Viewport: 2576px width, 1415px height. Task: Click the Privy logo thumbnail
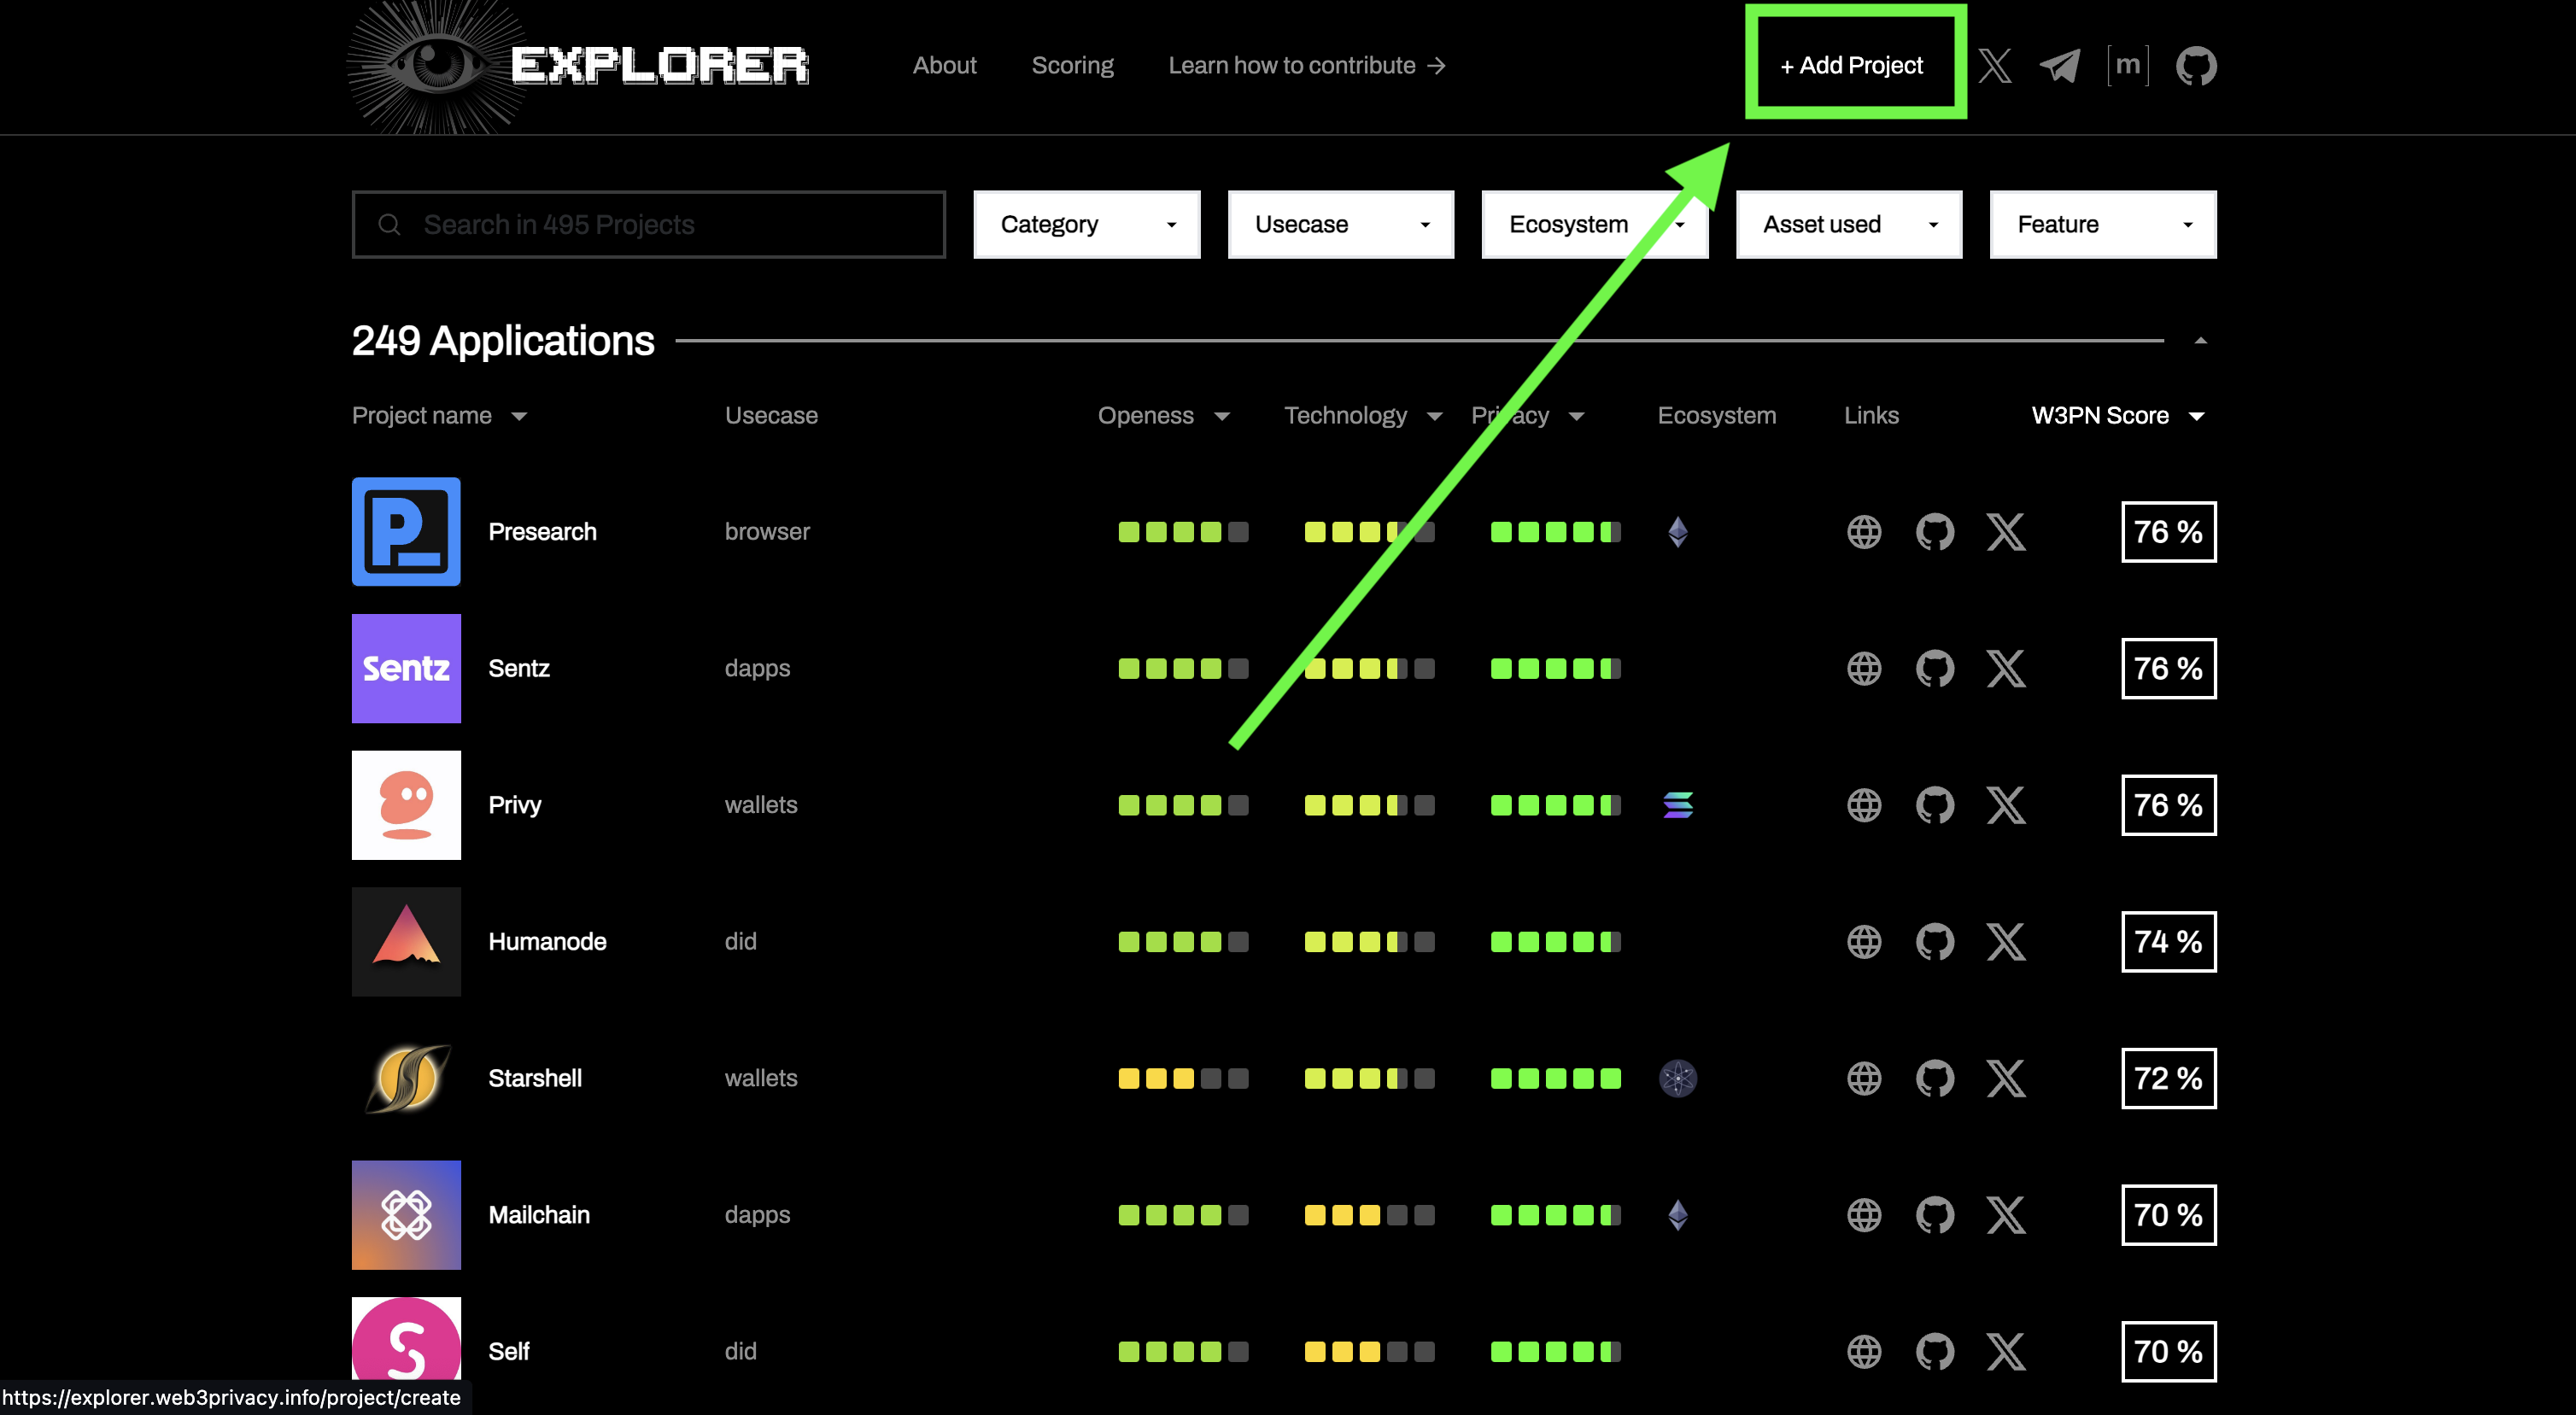pyautogui.click(x=406, y=805)
